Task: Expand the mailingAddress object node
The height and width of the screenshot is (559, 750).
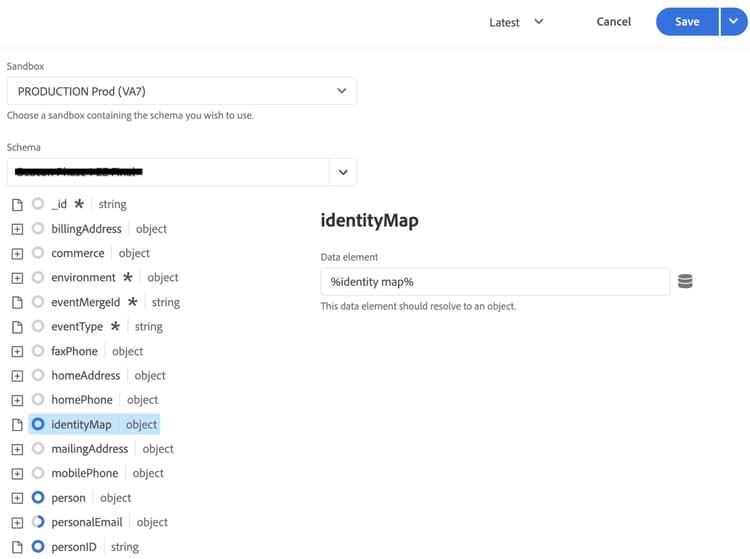Action: click(x=17, y=449)
